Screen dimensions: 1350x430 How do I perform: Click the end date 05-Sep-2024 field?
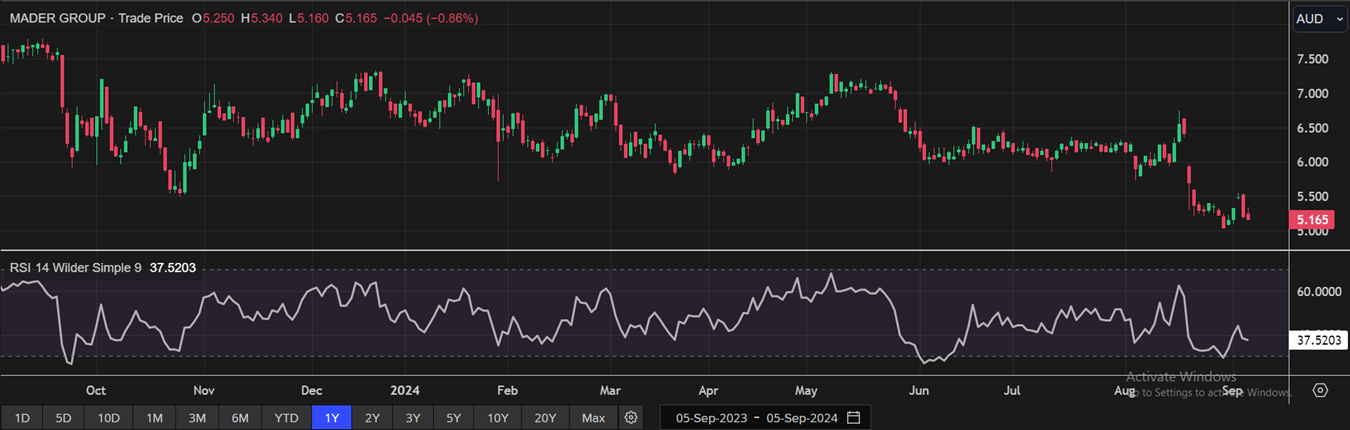coord(802,417)
